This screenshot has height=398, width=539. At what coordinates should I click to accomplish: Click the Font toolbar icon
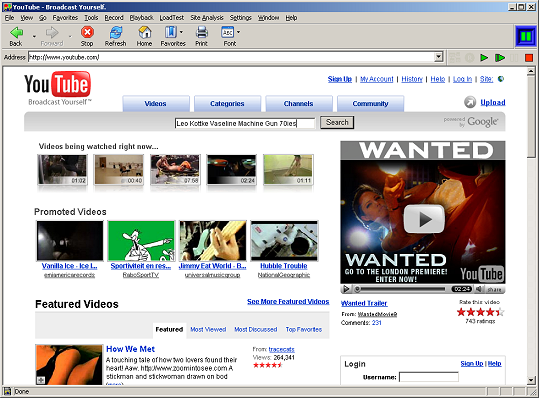click(228, 32)
